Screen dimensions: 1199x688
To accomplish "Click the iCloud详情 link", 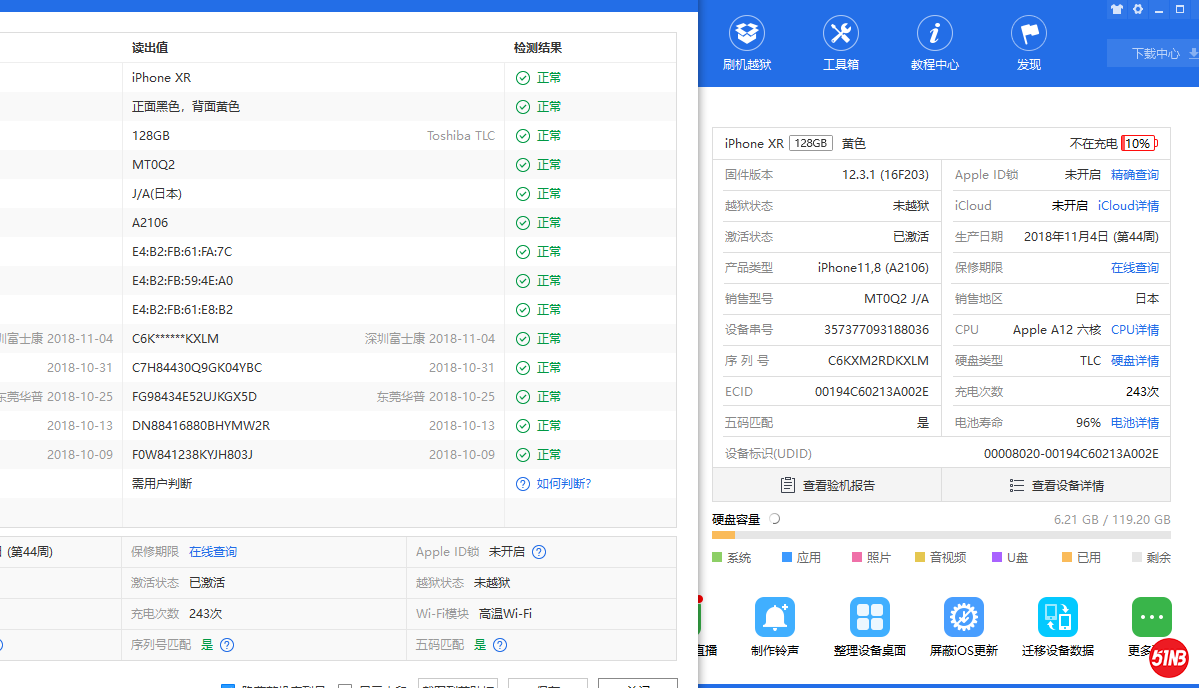I will pyautogui.click(x=1128, y=206).
